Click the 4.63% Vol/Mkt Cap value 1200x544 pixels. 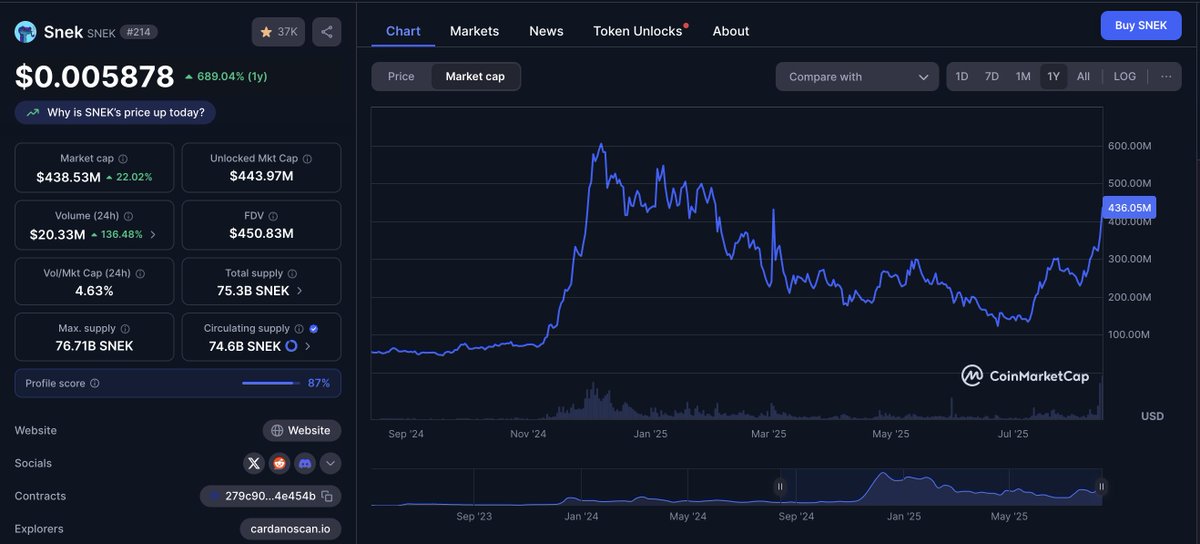point(94,291)
